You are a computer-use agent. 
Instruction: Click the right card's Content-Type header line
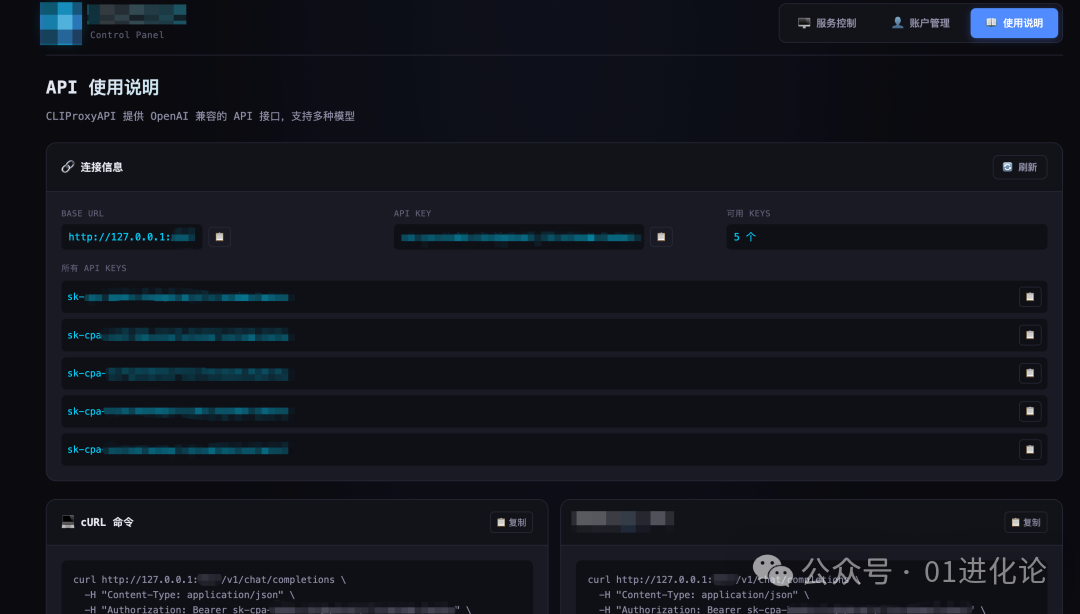click(704, 595)
